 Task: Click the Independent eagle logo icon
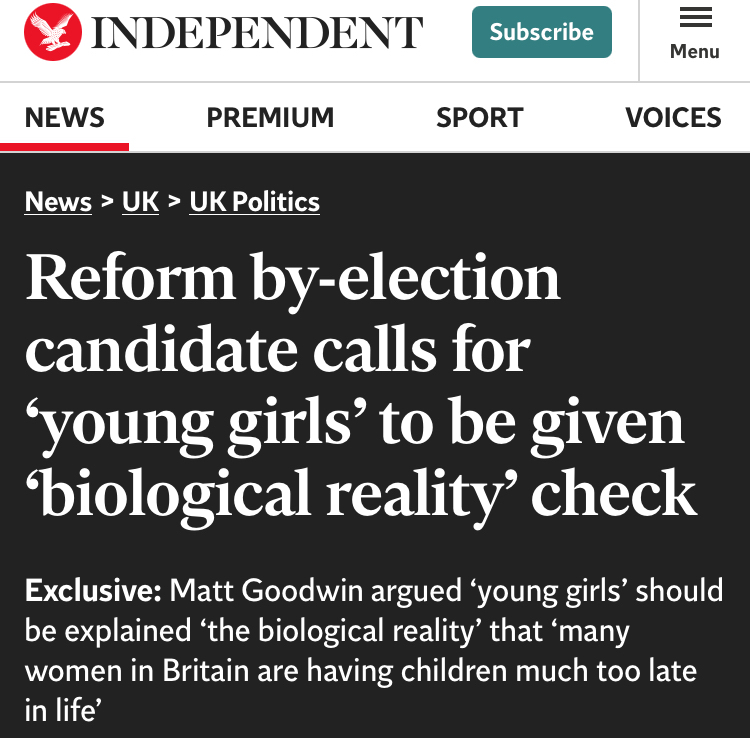point(52,32)
